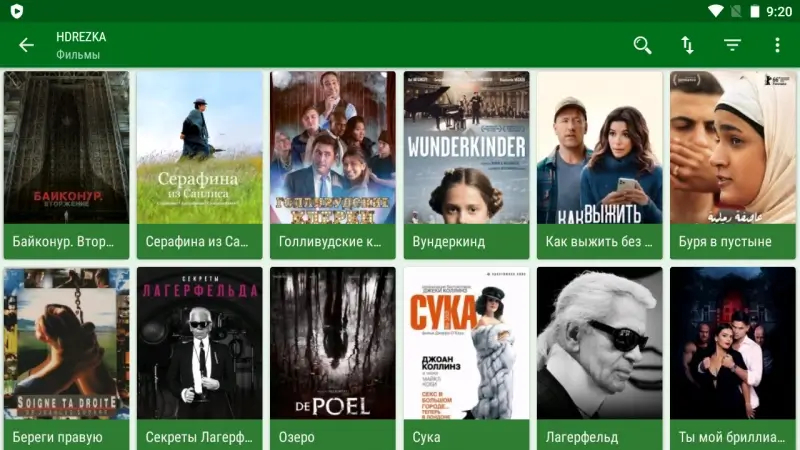Select the Серафина из Са... title label

[196, 241]
